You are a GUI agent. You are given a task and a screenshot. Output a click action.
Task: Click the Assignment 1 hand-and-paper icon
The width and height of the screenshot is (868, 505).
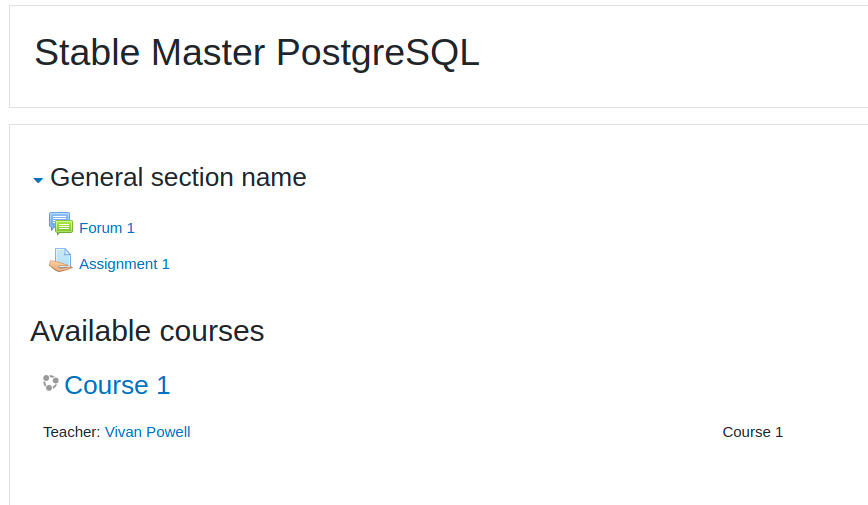click(61, 260)
